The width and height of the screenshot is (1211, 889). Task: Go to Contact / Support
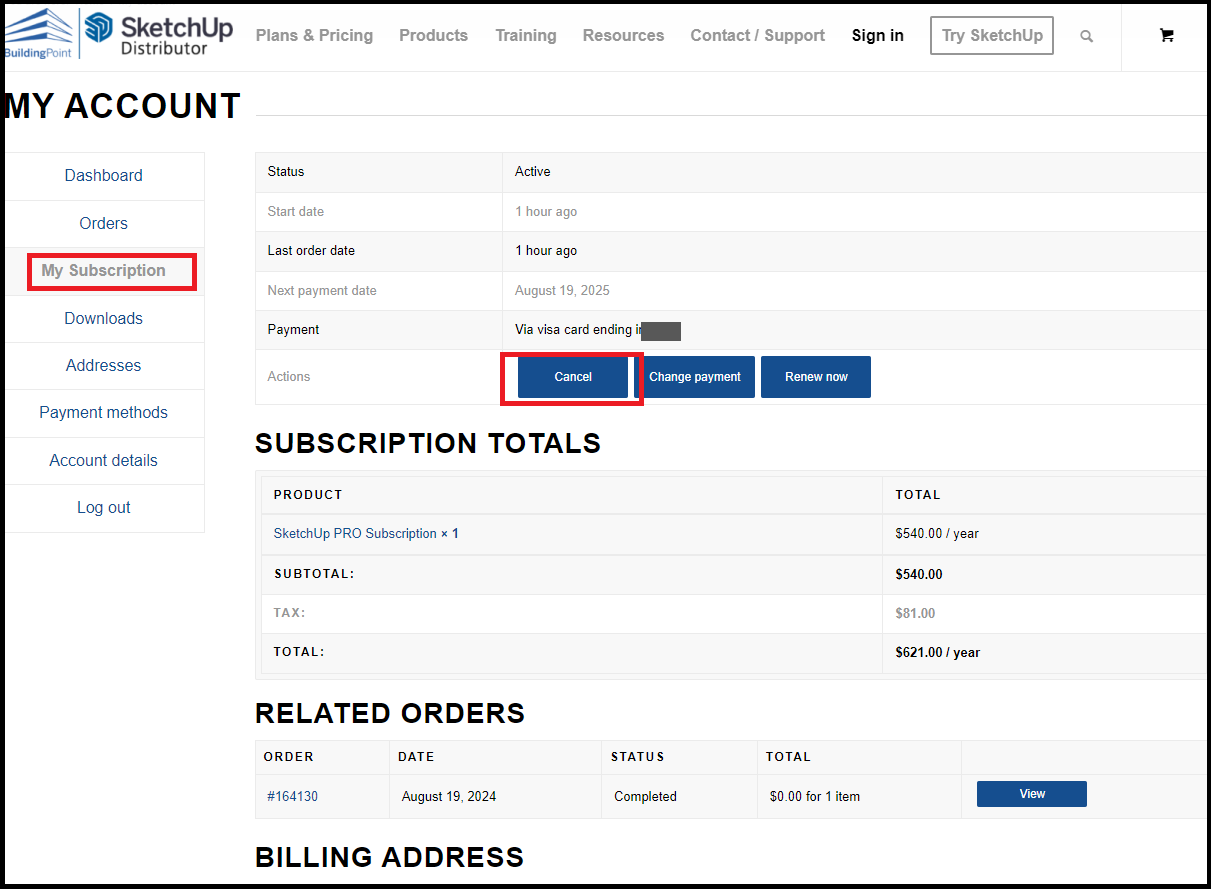tap(757, 35)
